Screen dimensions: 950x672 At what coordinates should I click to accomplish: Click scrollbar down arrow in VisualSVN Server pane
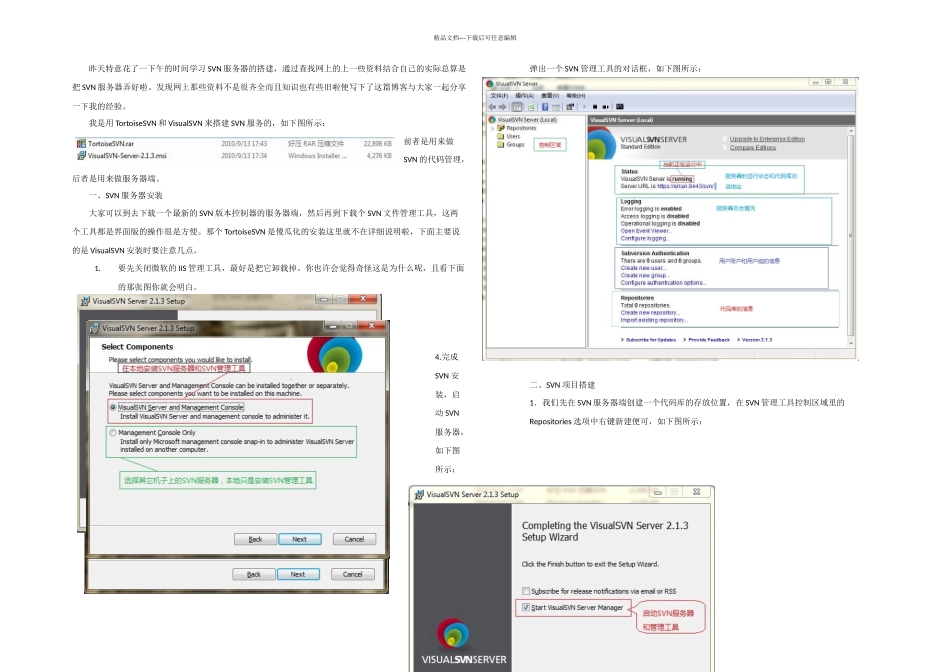pos(851,343)
